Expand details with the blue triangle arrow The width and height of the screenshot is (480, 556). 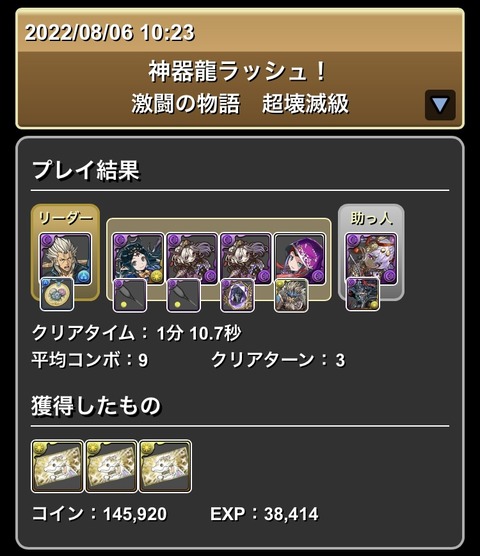coord(440,105)
